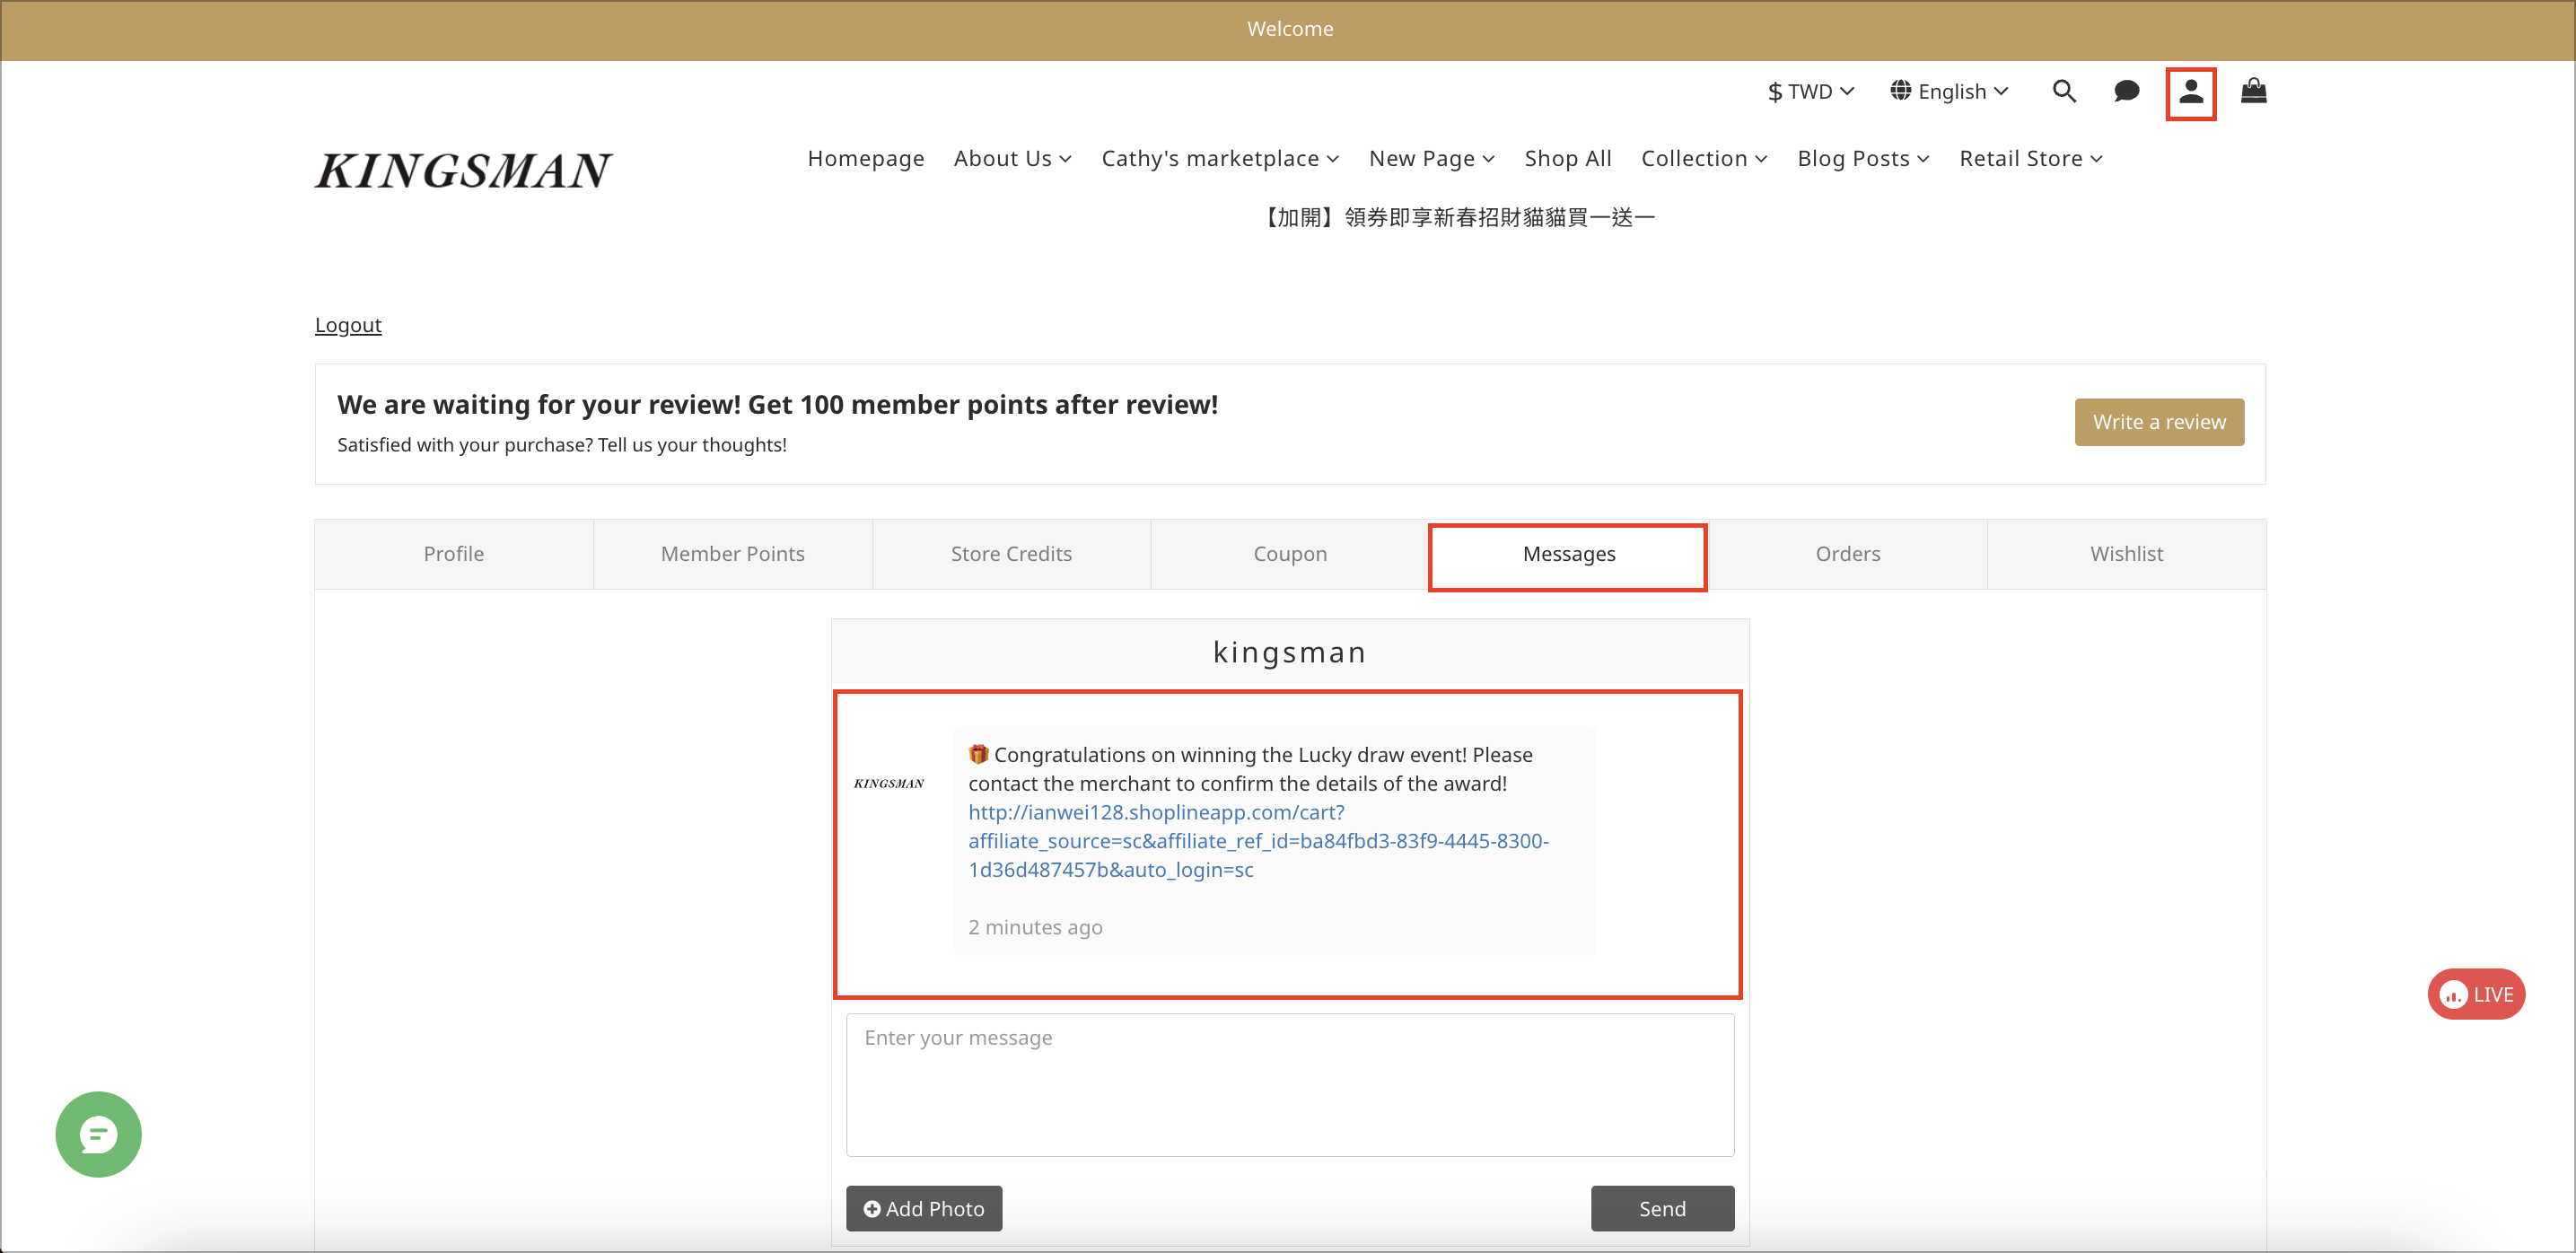Expand the New Page menu
This screenshot has height=1253, width=2576.
(x=1432, y=159)
